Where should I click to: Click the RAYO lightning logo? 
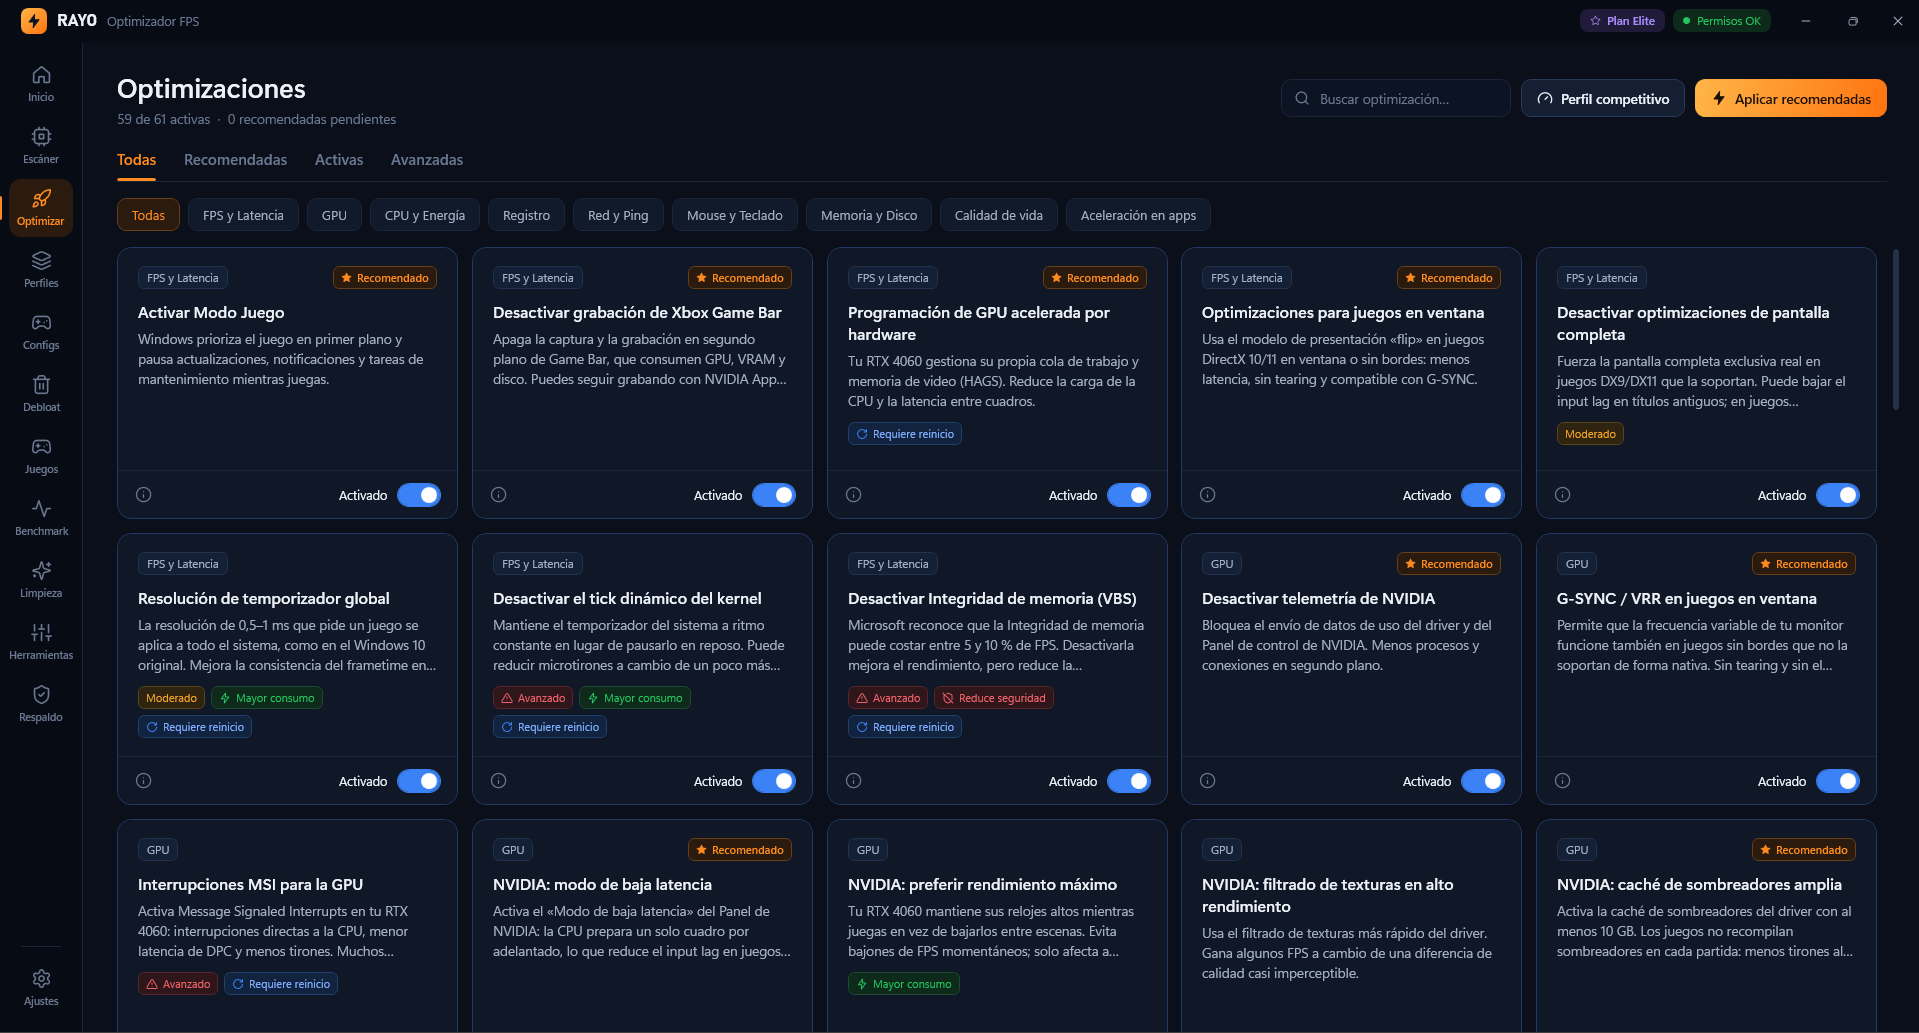pos(34,20)
